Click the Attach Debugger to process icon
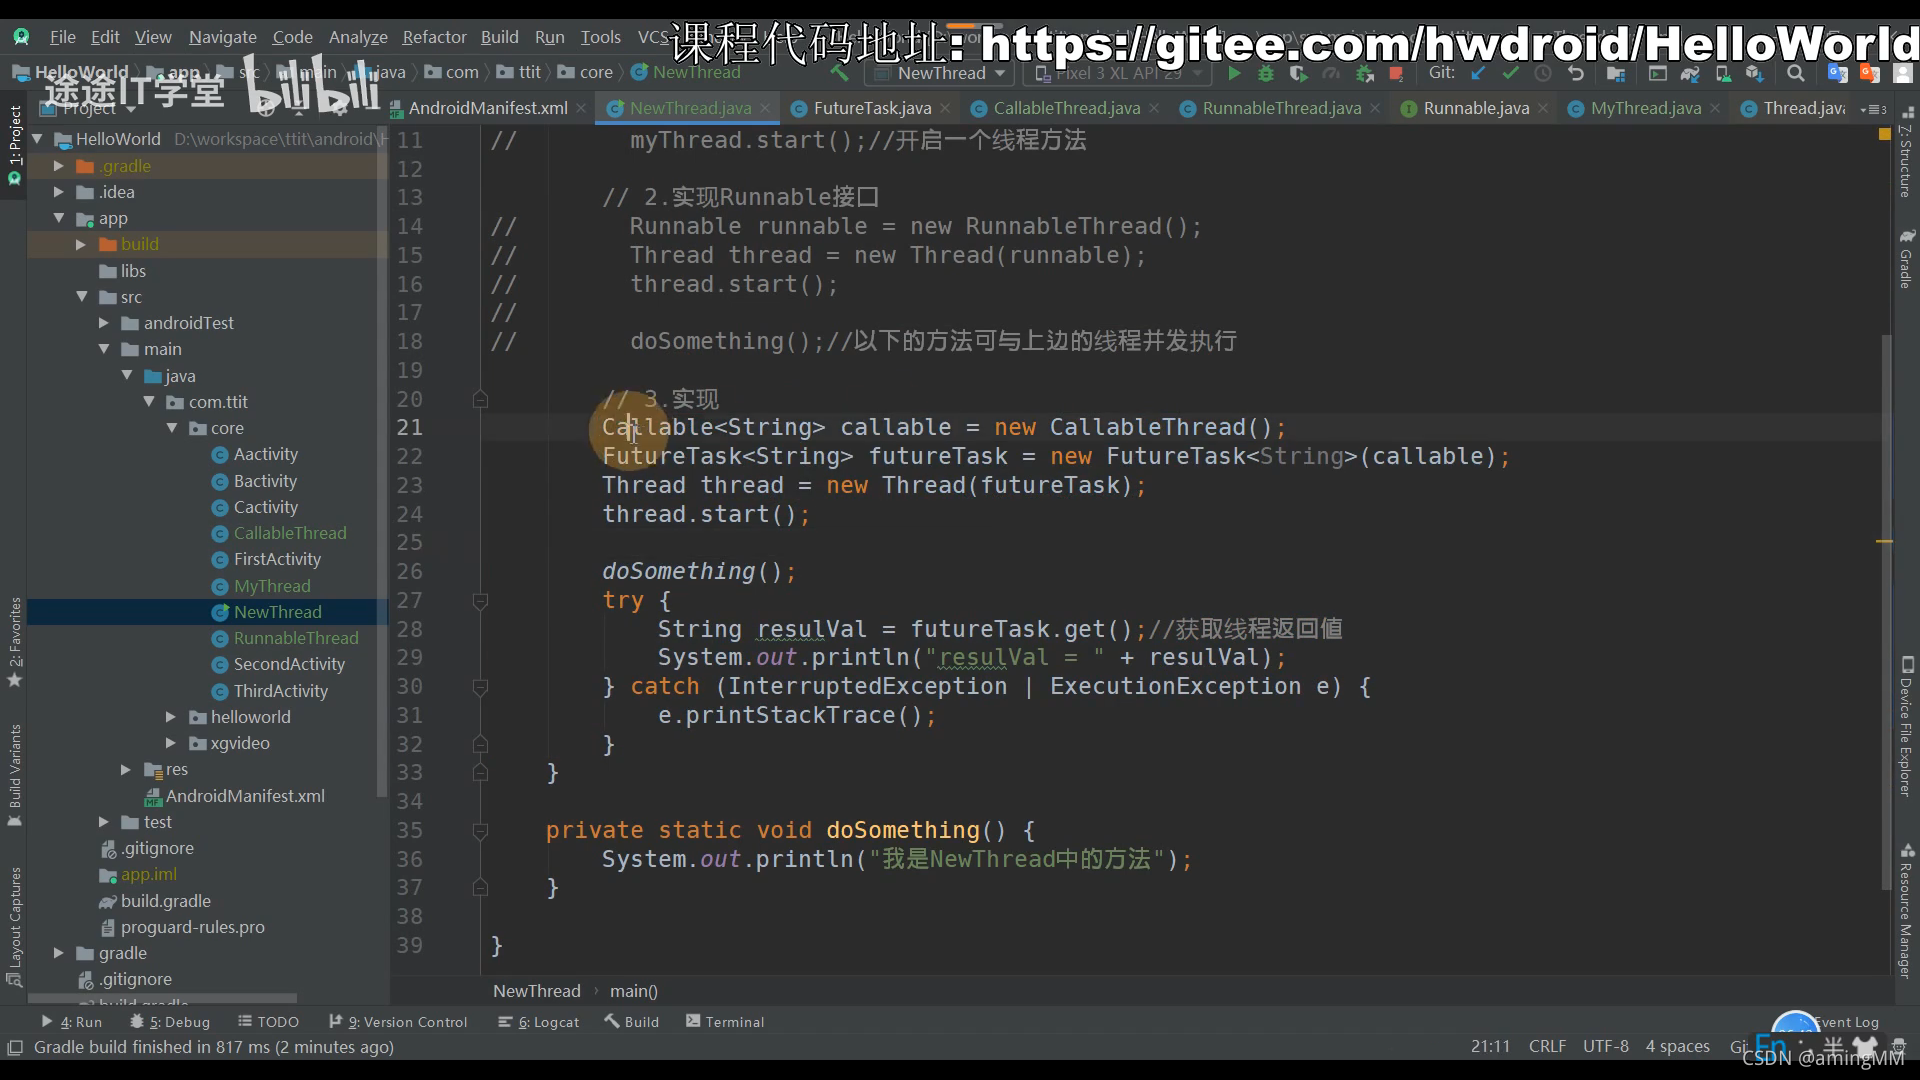The image size is (1920, 1080). [x=1364, y=73]
